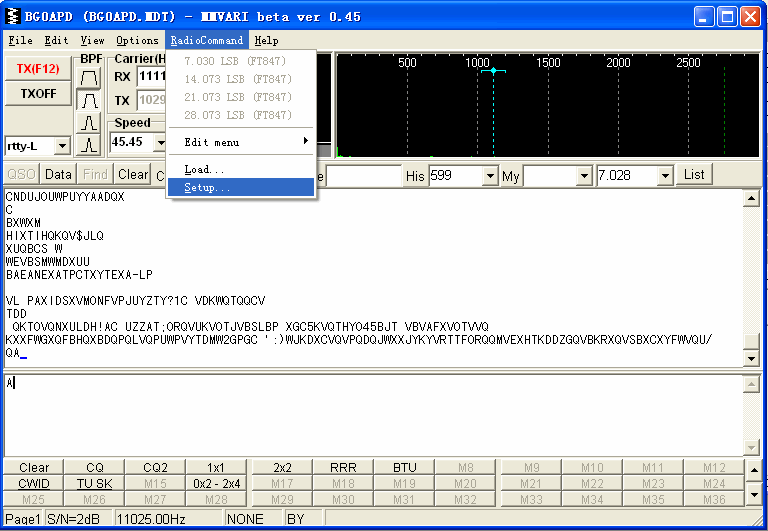The image size is (768, 531).
Task: Expand the Edit menu submenu arrow
Action: point(306,141)
